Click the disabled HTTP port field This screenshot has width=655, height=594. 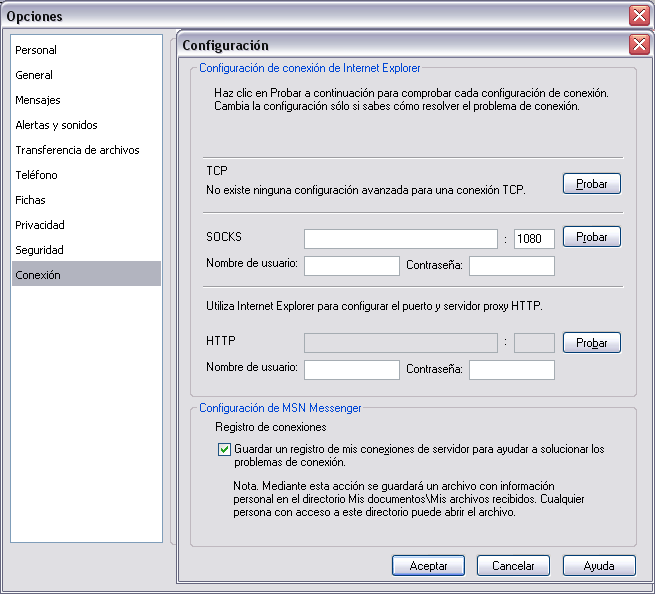pos(534,343)
